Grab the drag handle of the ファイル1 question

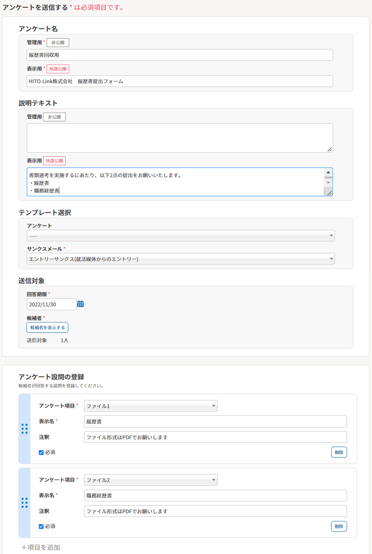pos(24,429)
